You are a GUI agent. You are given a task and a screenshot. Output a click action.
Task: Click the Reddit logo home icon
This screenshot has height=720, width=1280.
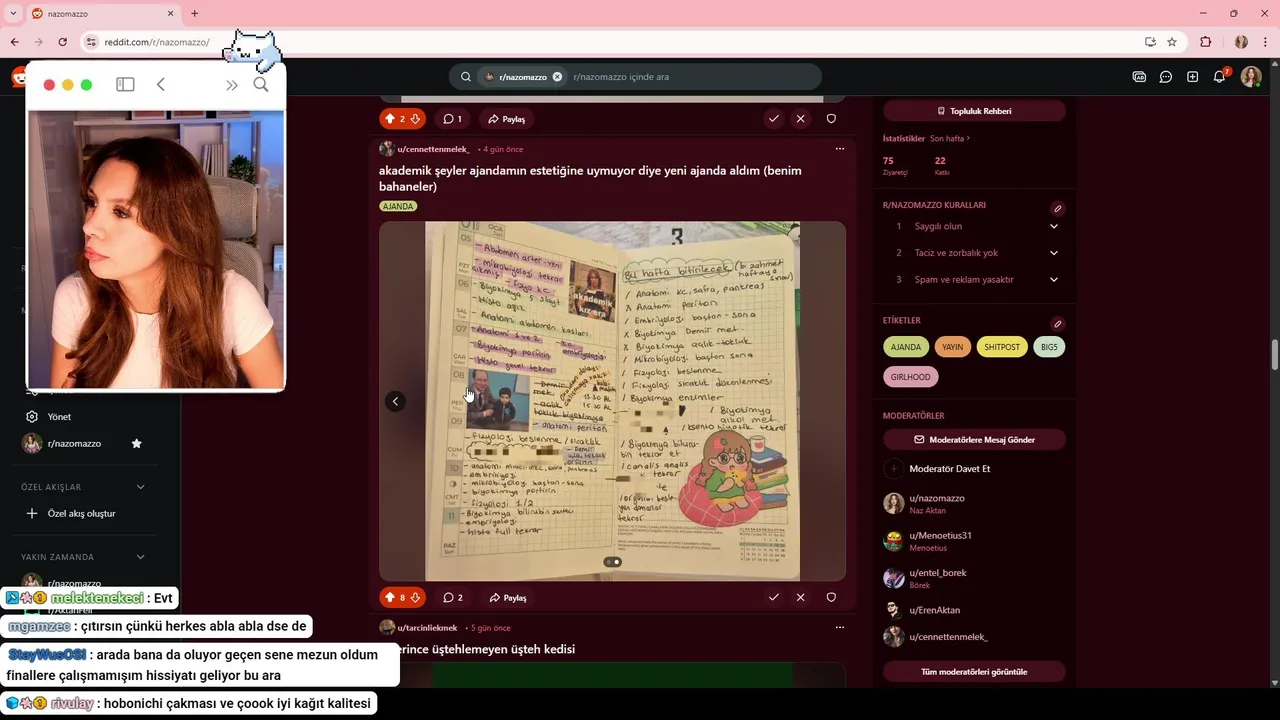[19, 77]
